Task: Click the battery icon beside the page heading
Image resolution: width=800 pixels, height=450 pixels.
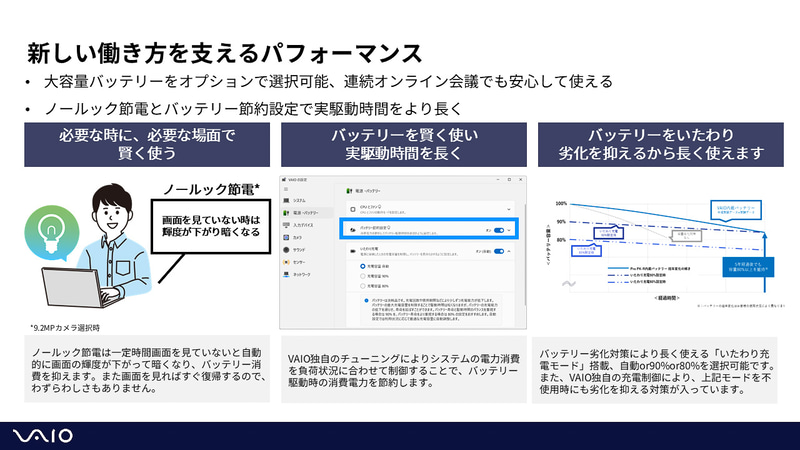Action: pyautogui.click(x=349, y=191)
